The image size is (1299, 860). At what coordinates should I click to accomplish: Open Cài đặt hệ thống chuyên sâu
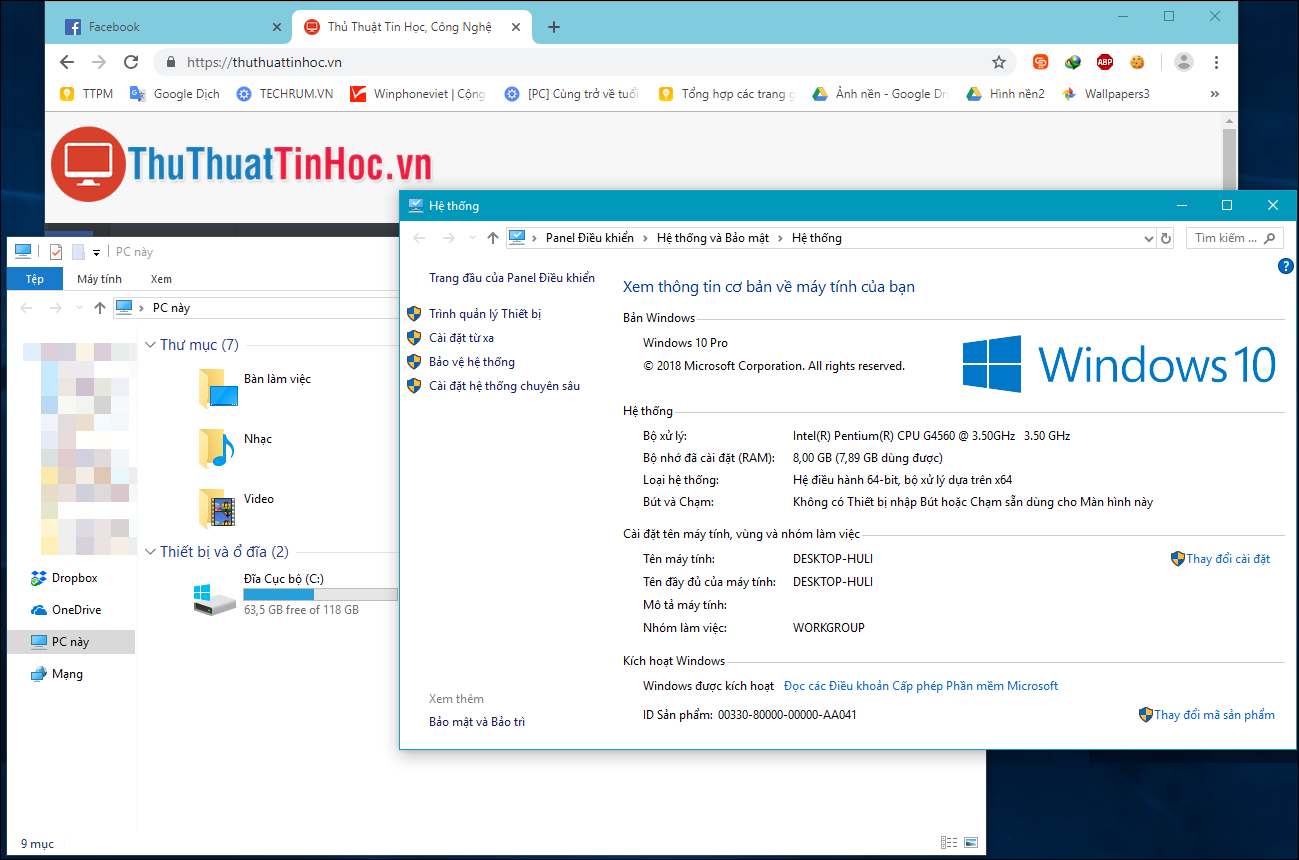click(504, 386)
